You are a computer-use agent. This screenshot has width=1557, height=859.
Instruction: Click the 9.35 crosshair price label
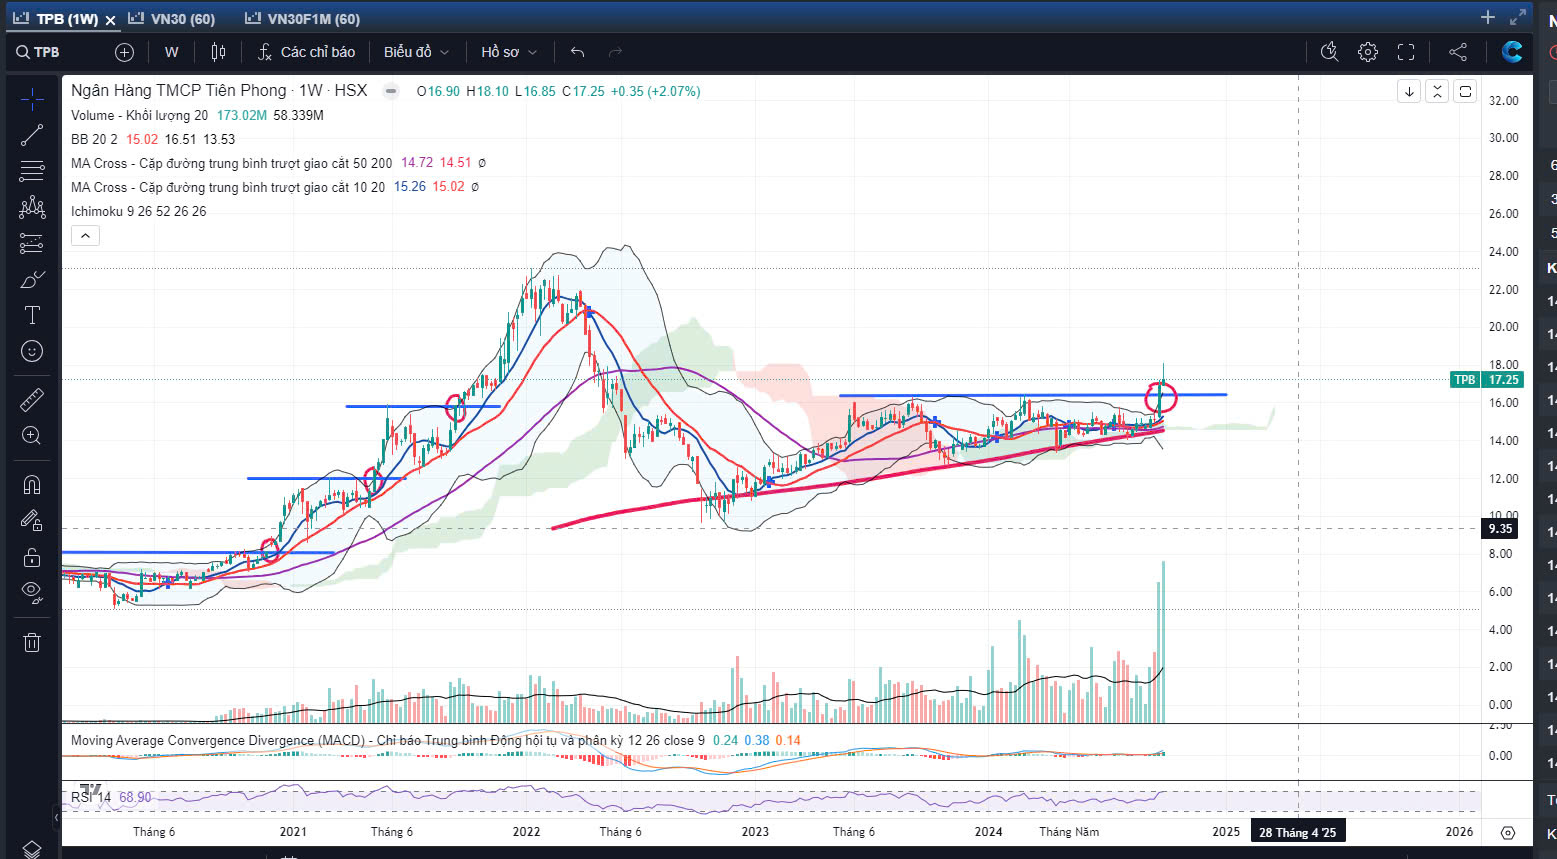1499,529
